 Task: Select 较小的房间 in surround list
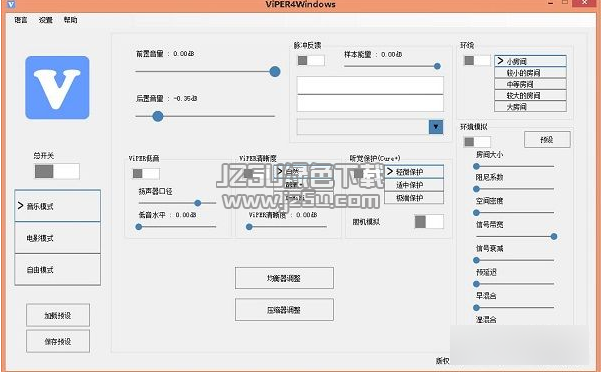[530, 73]
